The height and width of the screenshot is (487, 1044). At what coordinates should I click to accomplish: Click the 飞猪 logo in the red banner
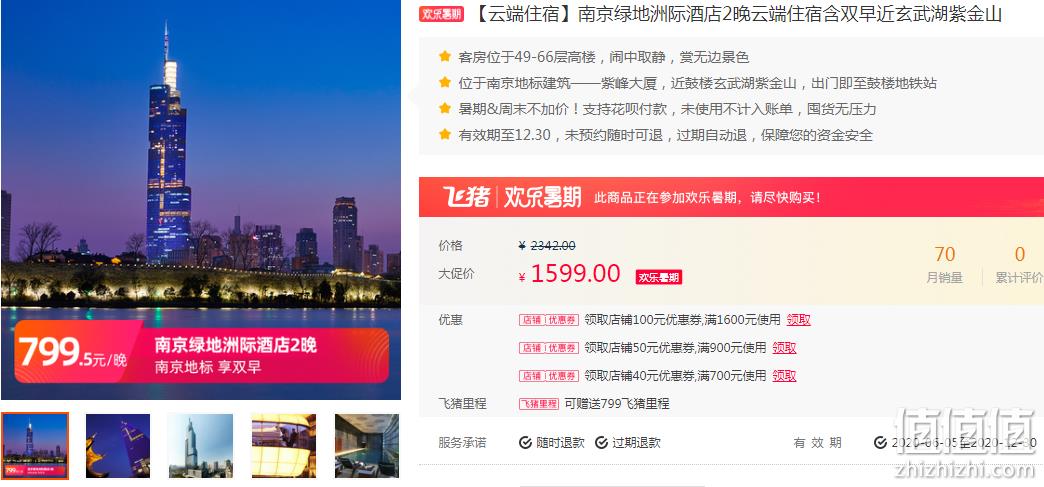[x=466, y=197]
